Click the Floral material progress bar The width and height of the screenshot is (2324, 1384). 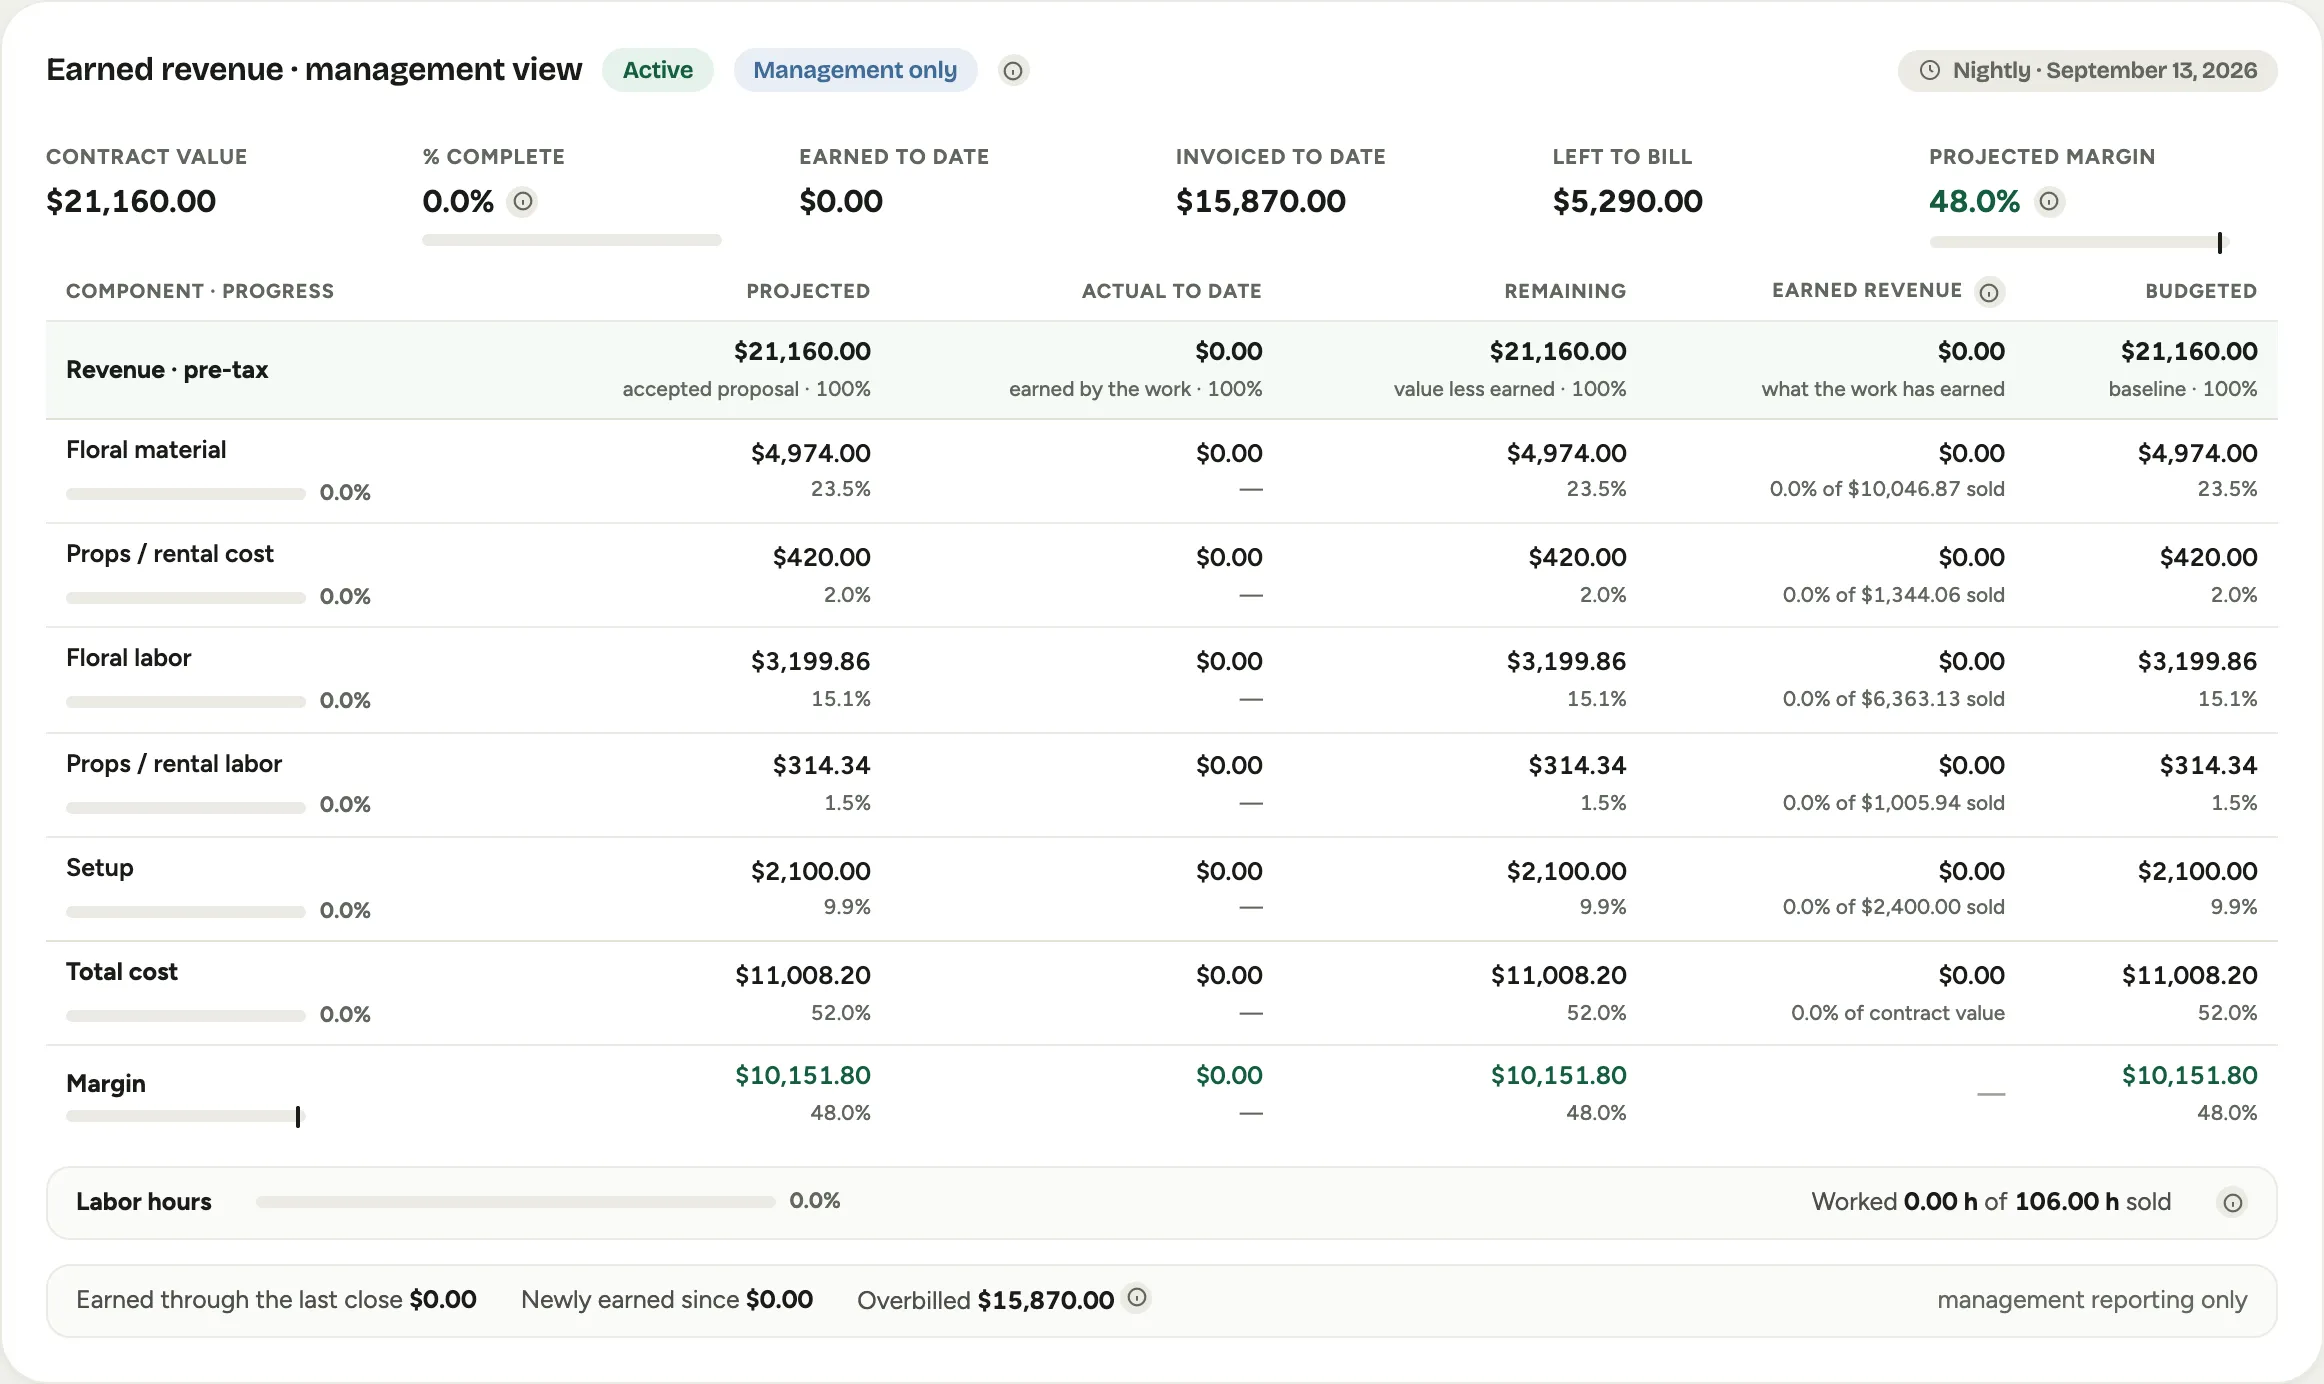186,494
